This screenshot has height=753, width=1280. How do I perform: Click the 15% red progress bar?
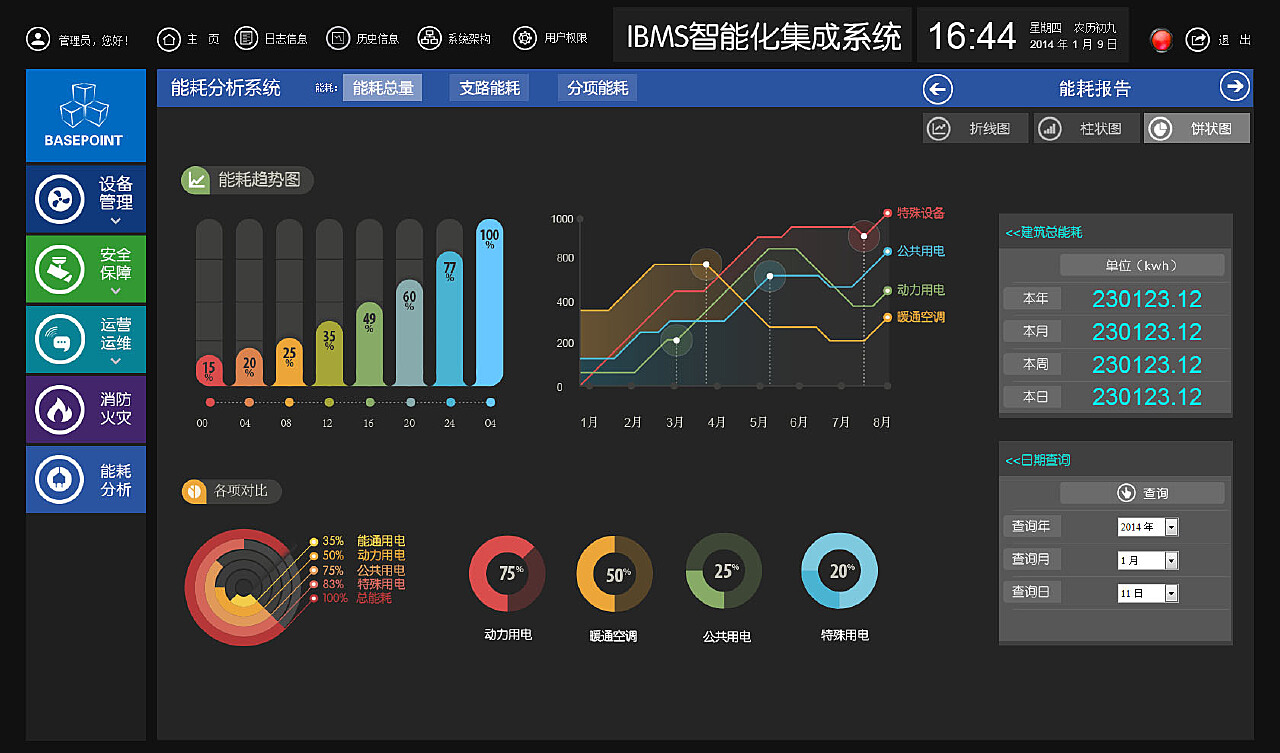pyautogui.click(x=209, y=370)
